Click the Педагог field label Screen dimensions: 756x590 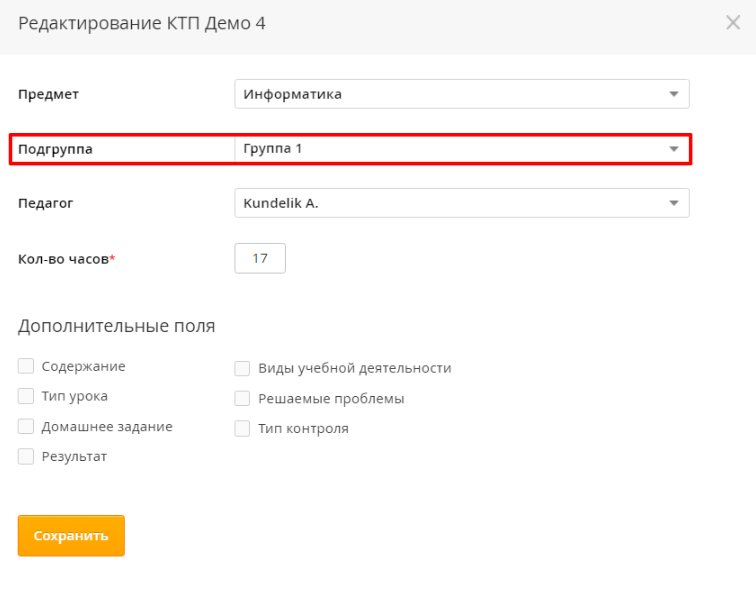(46, 203)
